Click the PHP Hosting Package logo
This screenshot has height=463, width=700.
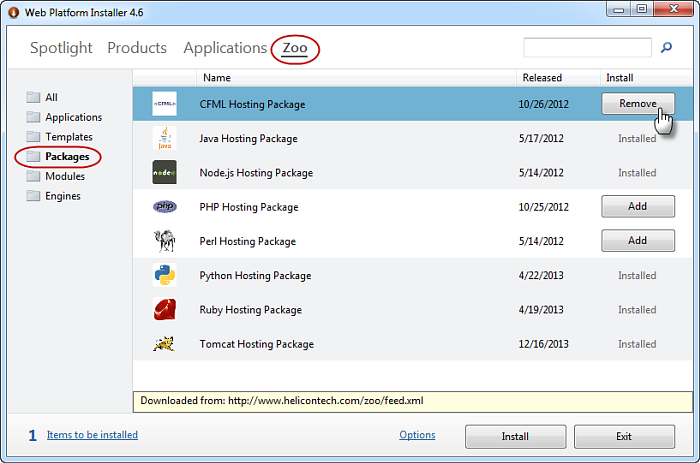[165, 207]
